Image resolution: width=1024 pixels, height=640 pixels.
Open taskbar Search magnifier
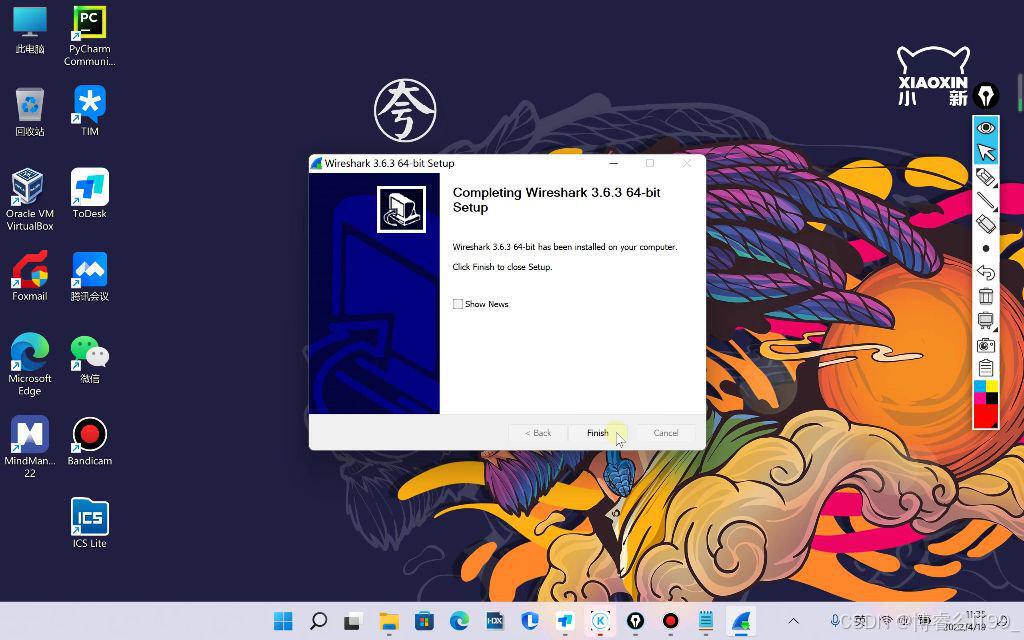318,621
